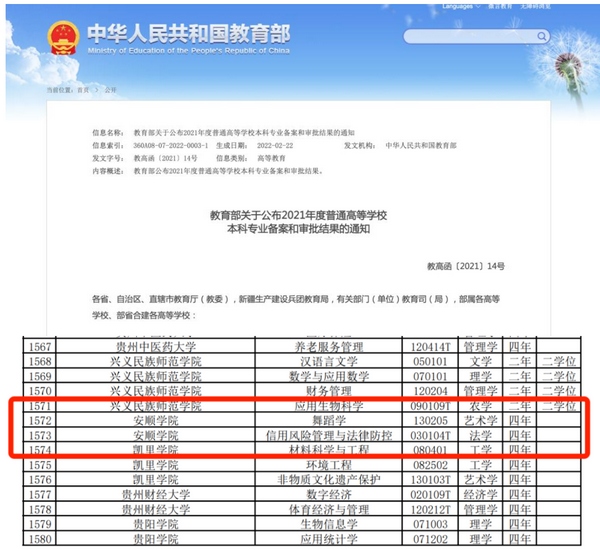Select 贵州财经大学 in row 1578
Viewport: 600px width, 550px height.
click(x=156, y=509)
